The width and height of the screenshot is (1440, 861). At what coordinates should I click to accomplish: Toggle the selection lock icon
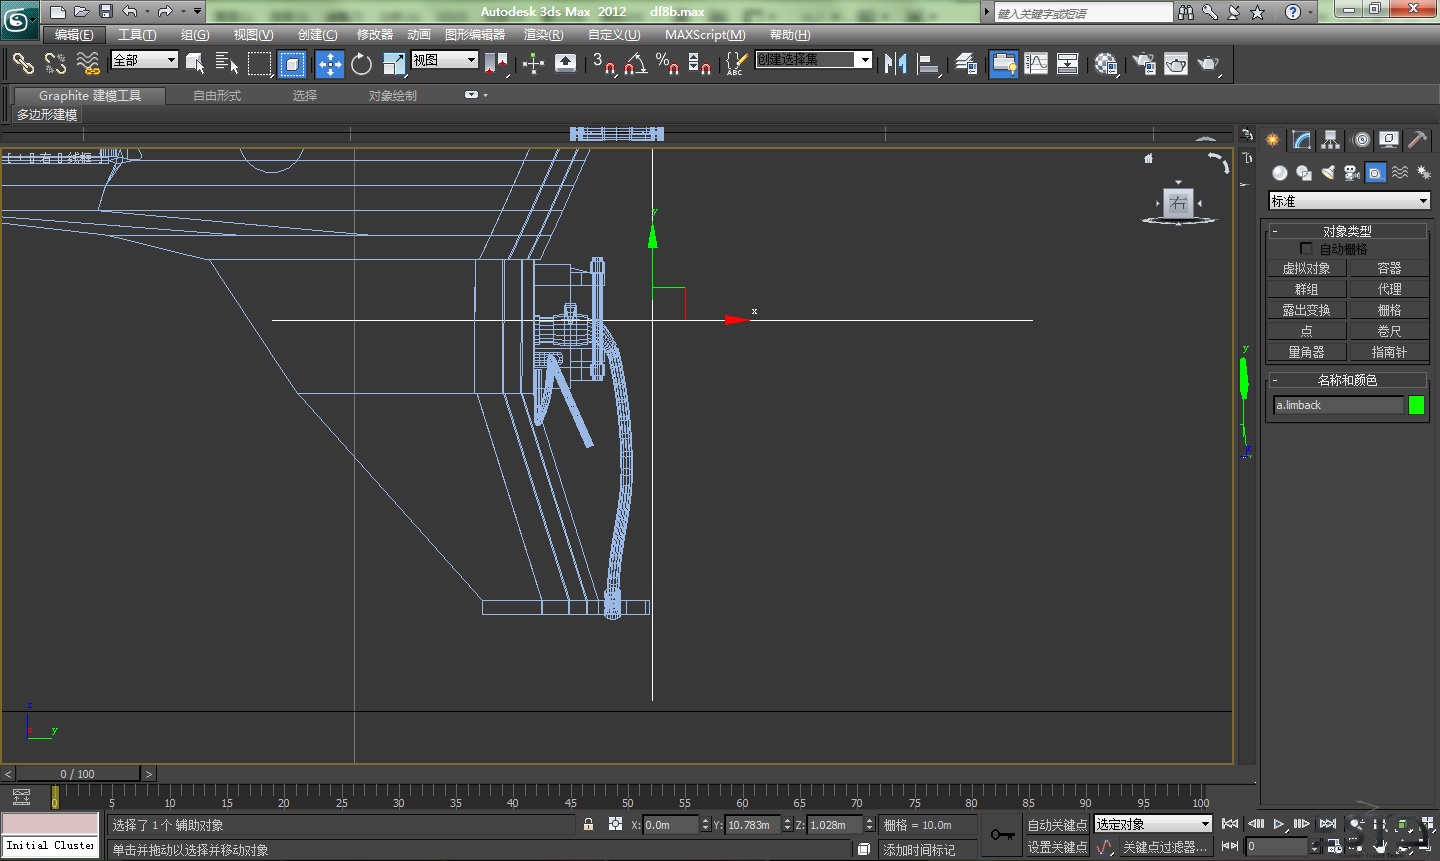click(588, 824)
